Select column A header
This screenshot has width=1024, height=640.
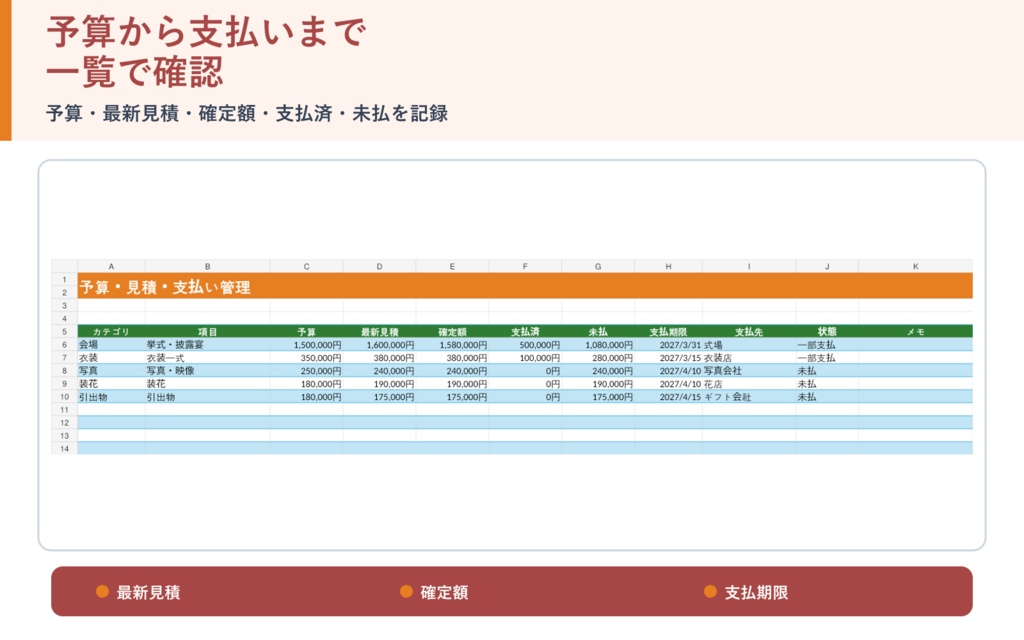pos(111,266)
